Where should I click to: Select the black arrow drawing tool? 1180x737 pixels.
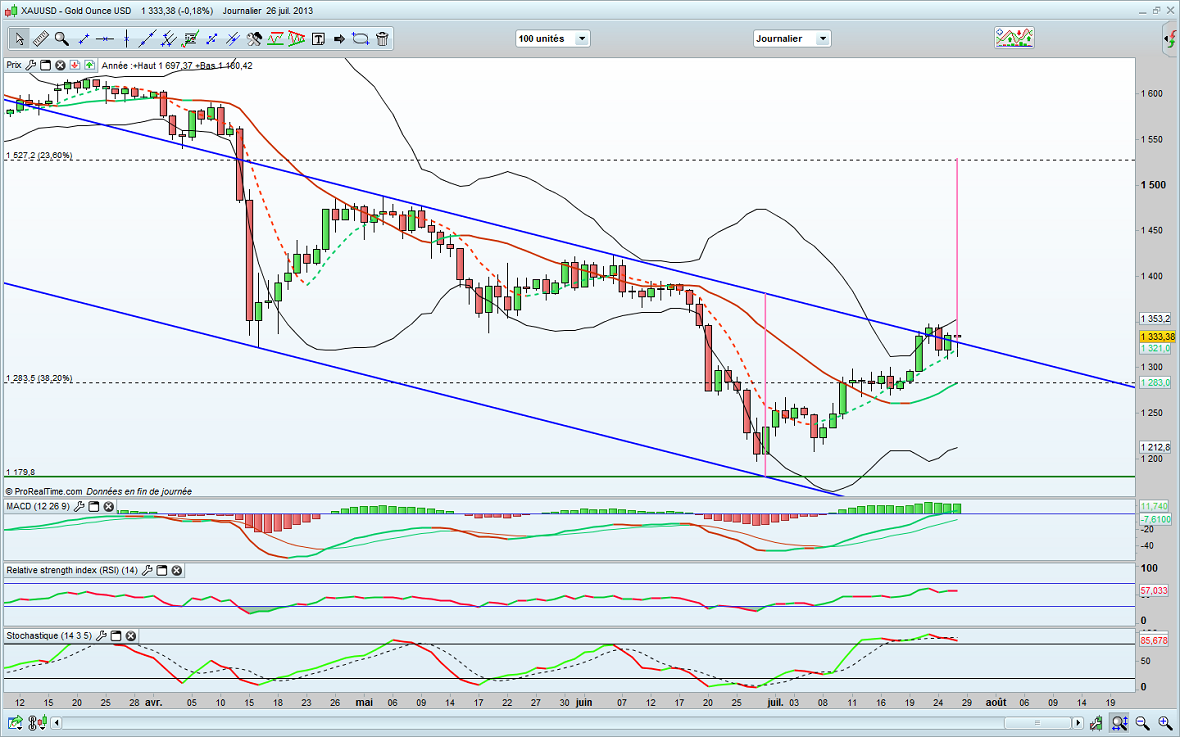(339, 39)
